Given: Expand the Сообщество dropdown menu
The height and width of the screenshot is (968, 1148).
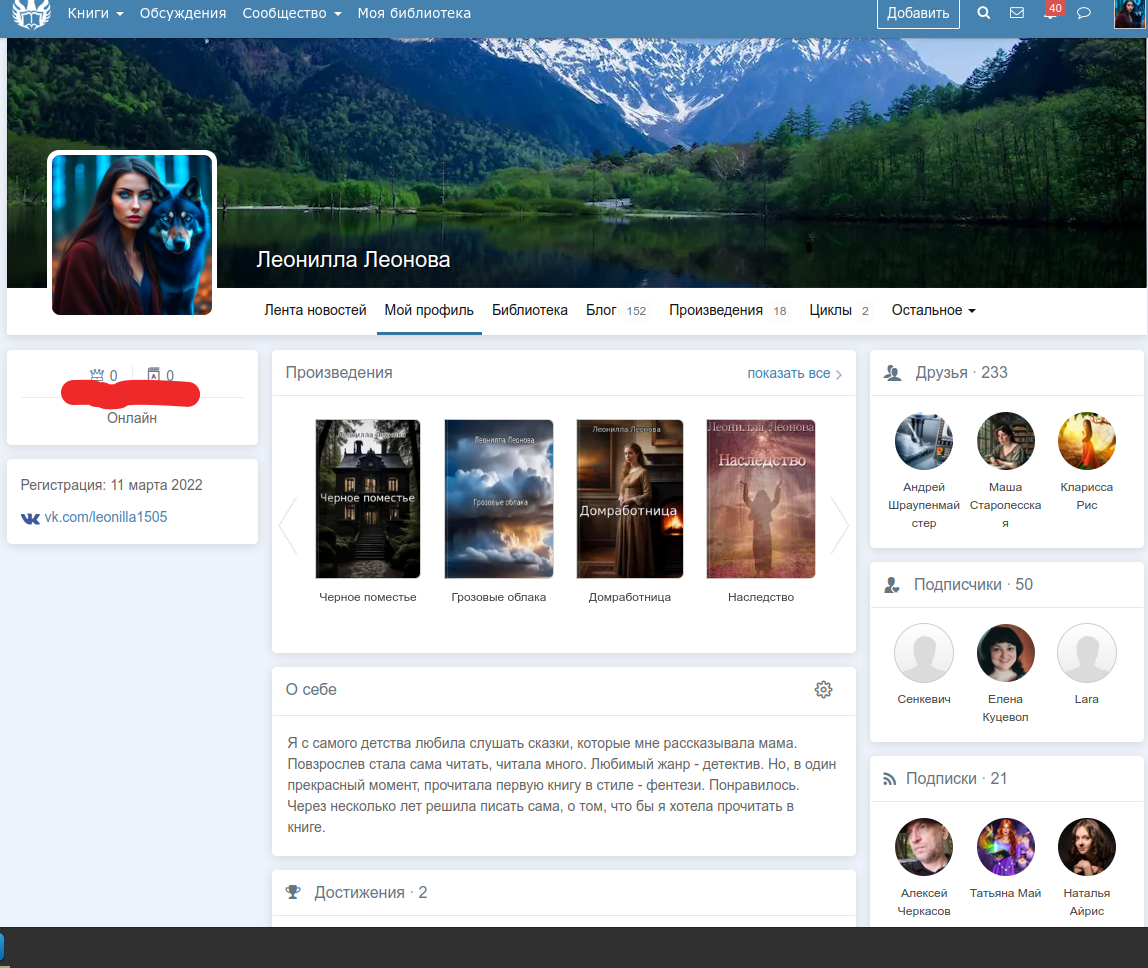Looking at the screenshot, I should coord(291,13).
